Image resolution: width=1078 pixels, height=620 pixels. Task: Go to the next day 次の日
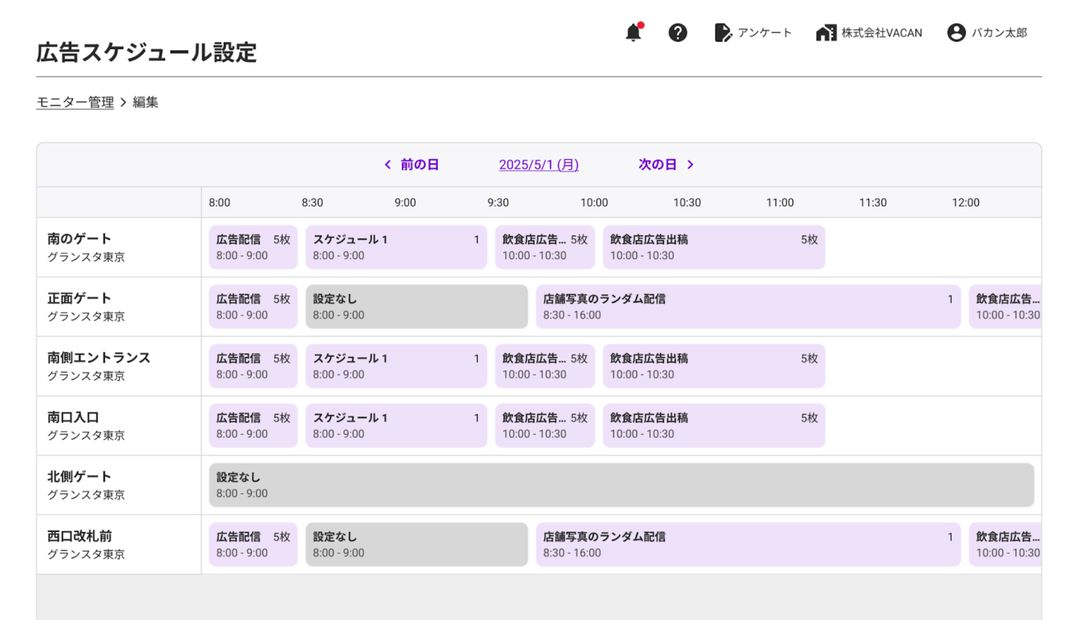click(x=657, y=164)
